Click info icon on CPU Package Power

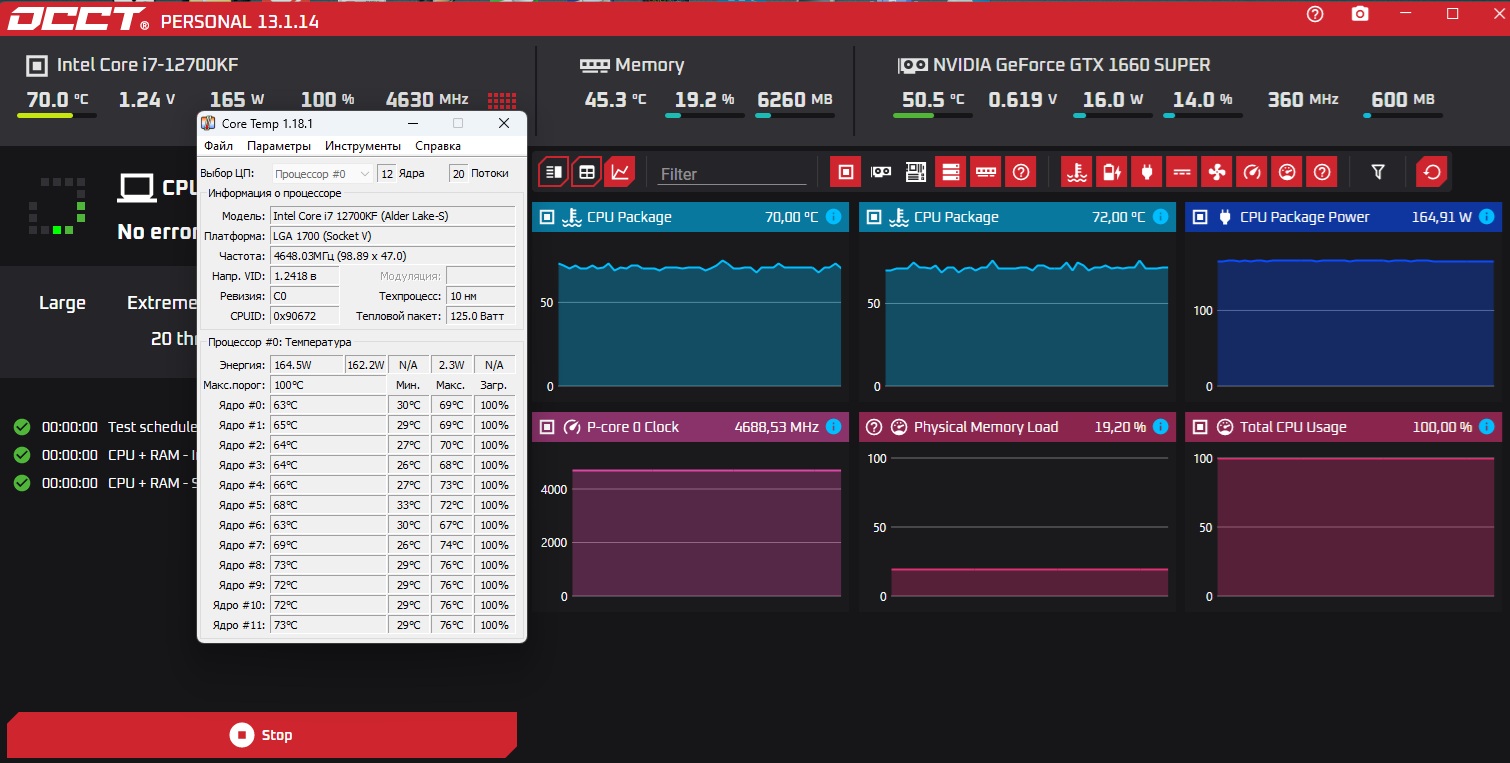coord(1486,217)
